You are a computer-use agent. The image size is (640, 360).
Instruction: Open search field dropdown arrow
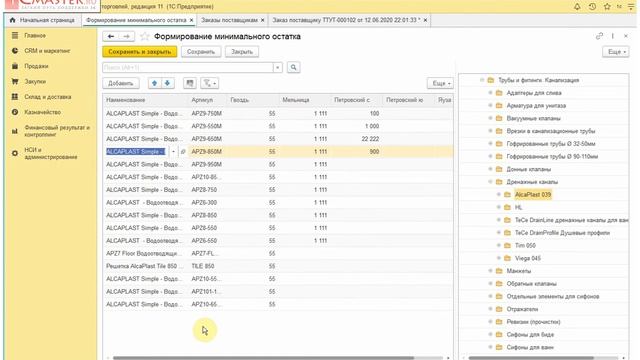pos(278,67)
